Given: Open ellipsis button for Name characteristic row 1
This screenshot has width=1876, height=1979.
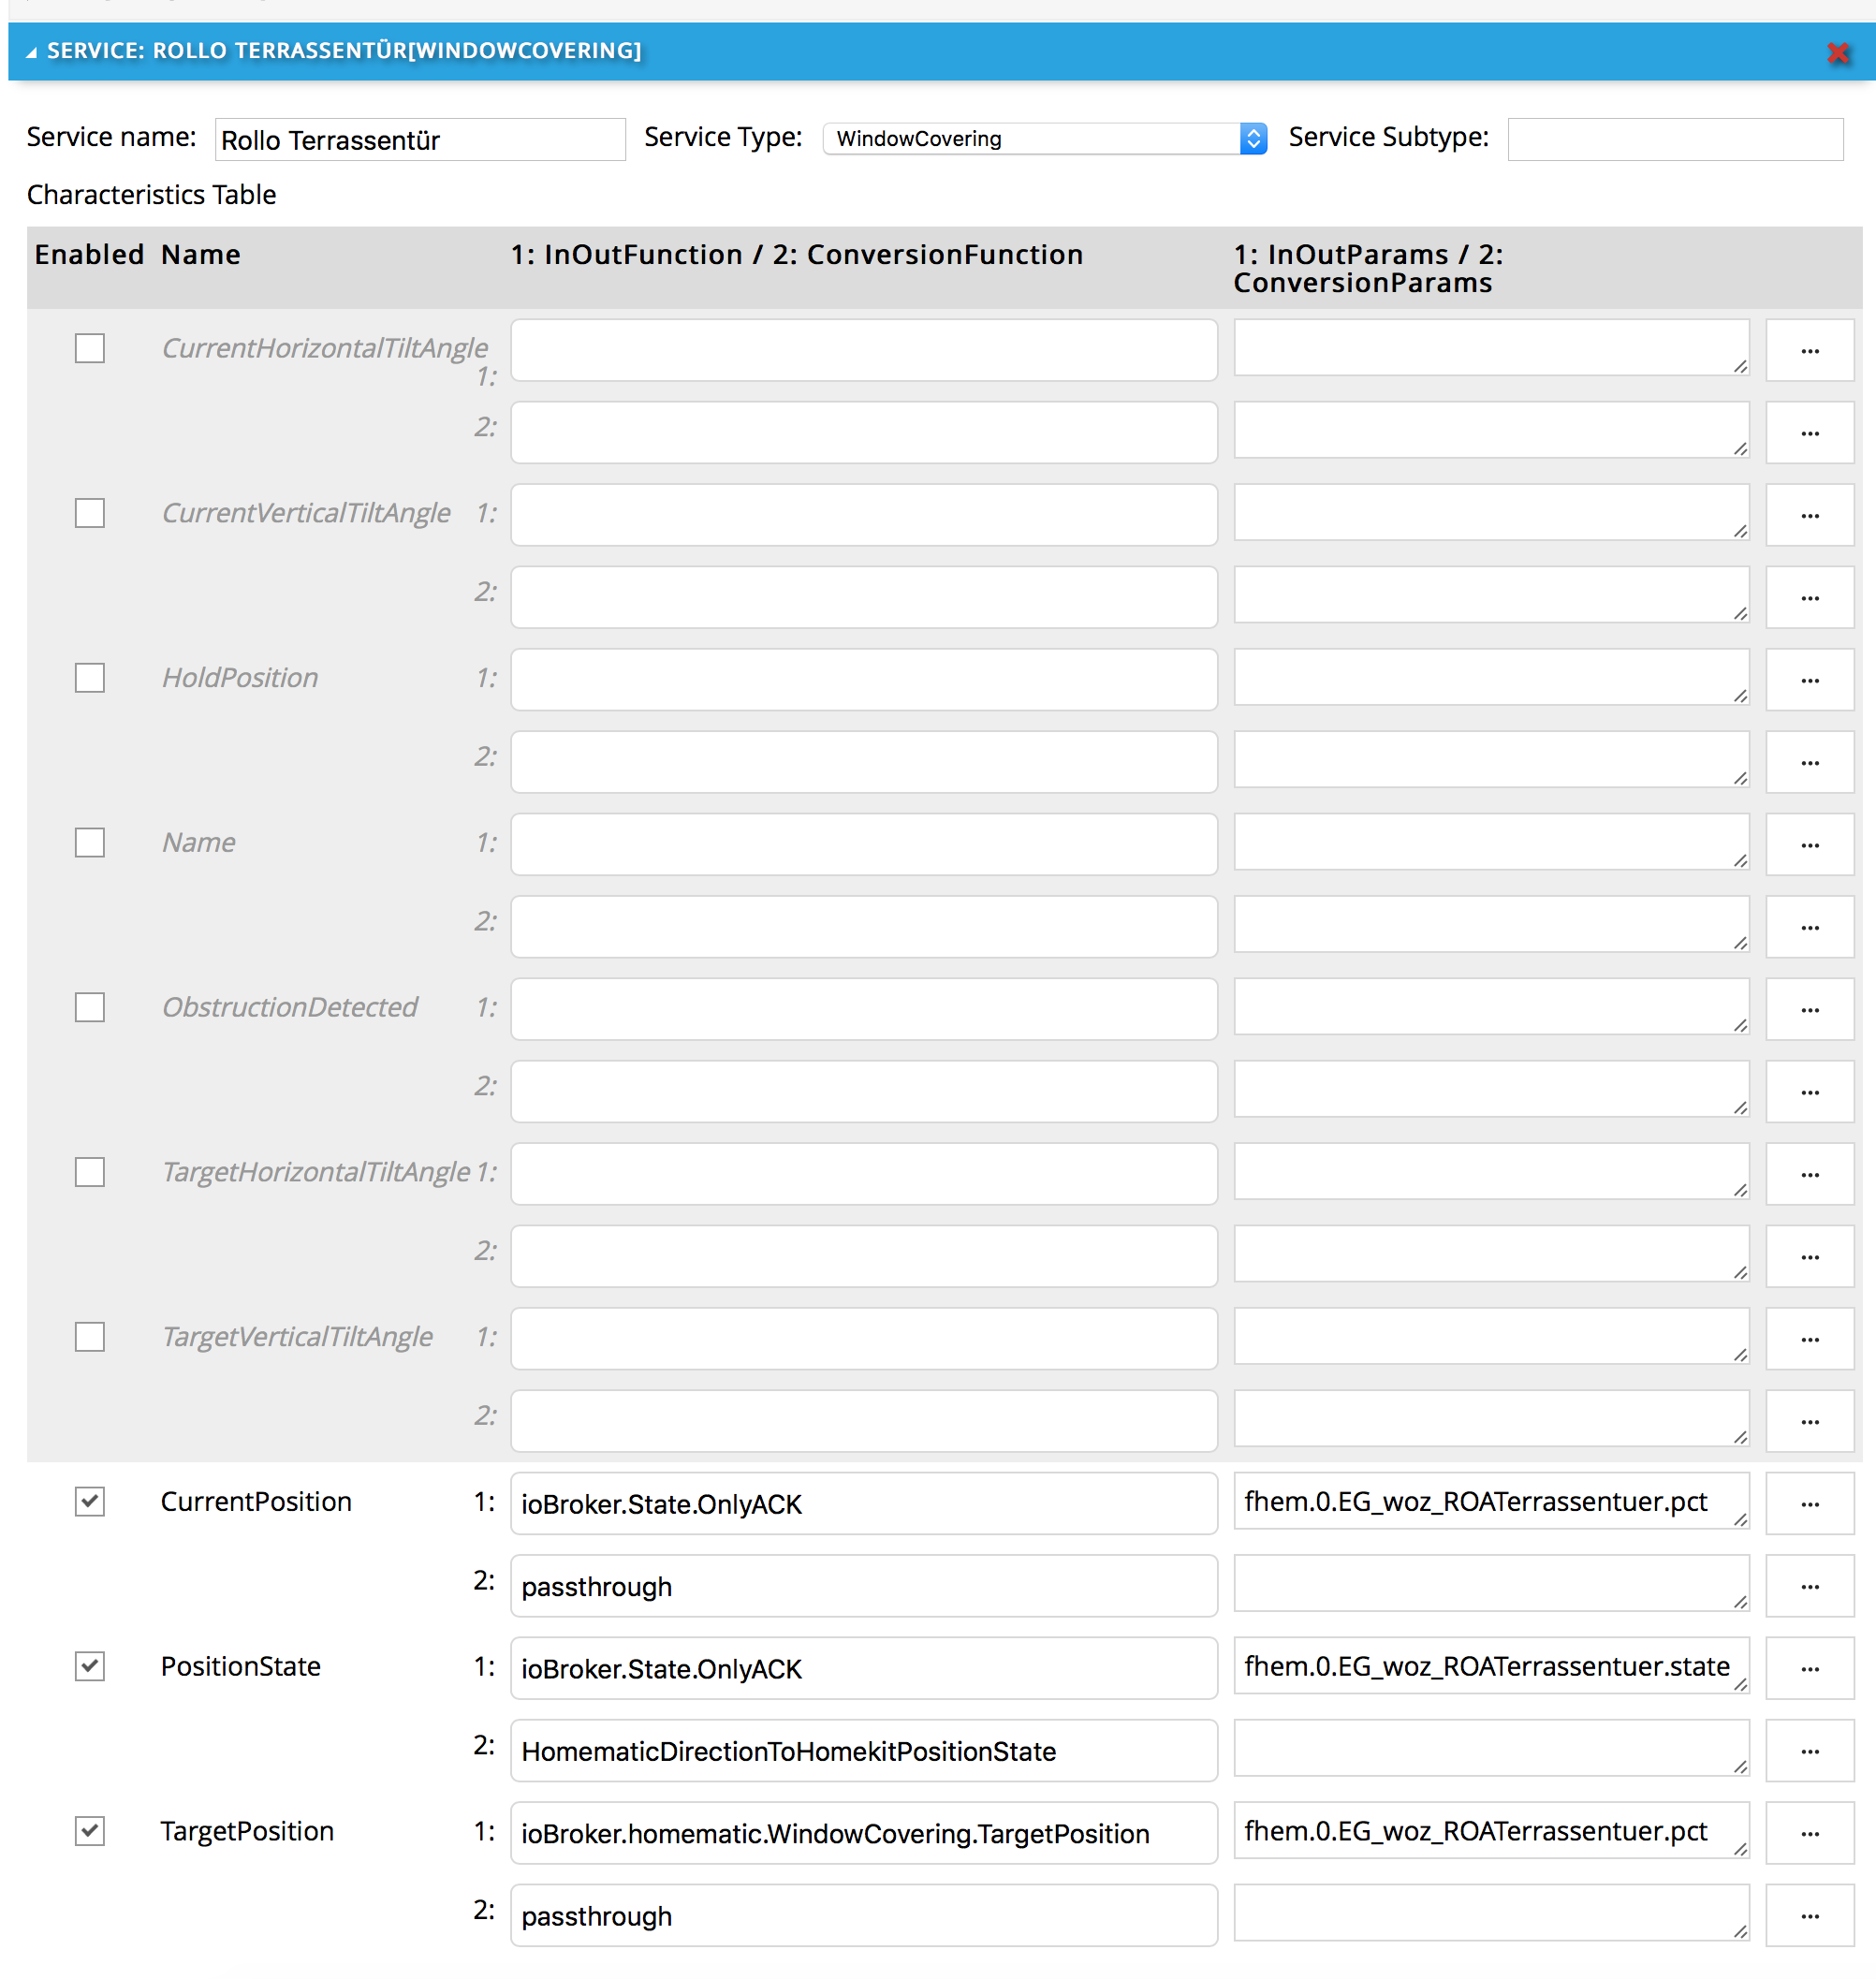Looking at the screenshot, I should 1809,845.
